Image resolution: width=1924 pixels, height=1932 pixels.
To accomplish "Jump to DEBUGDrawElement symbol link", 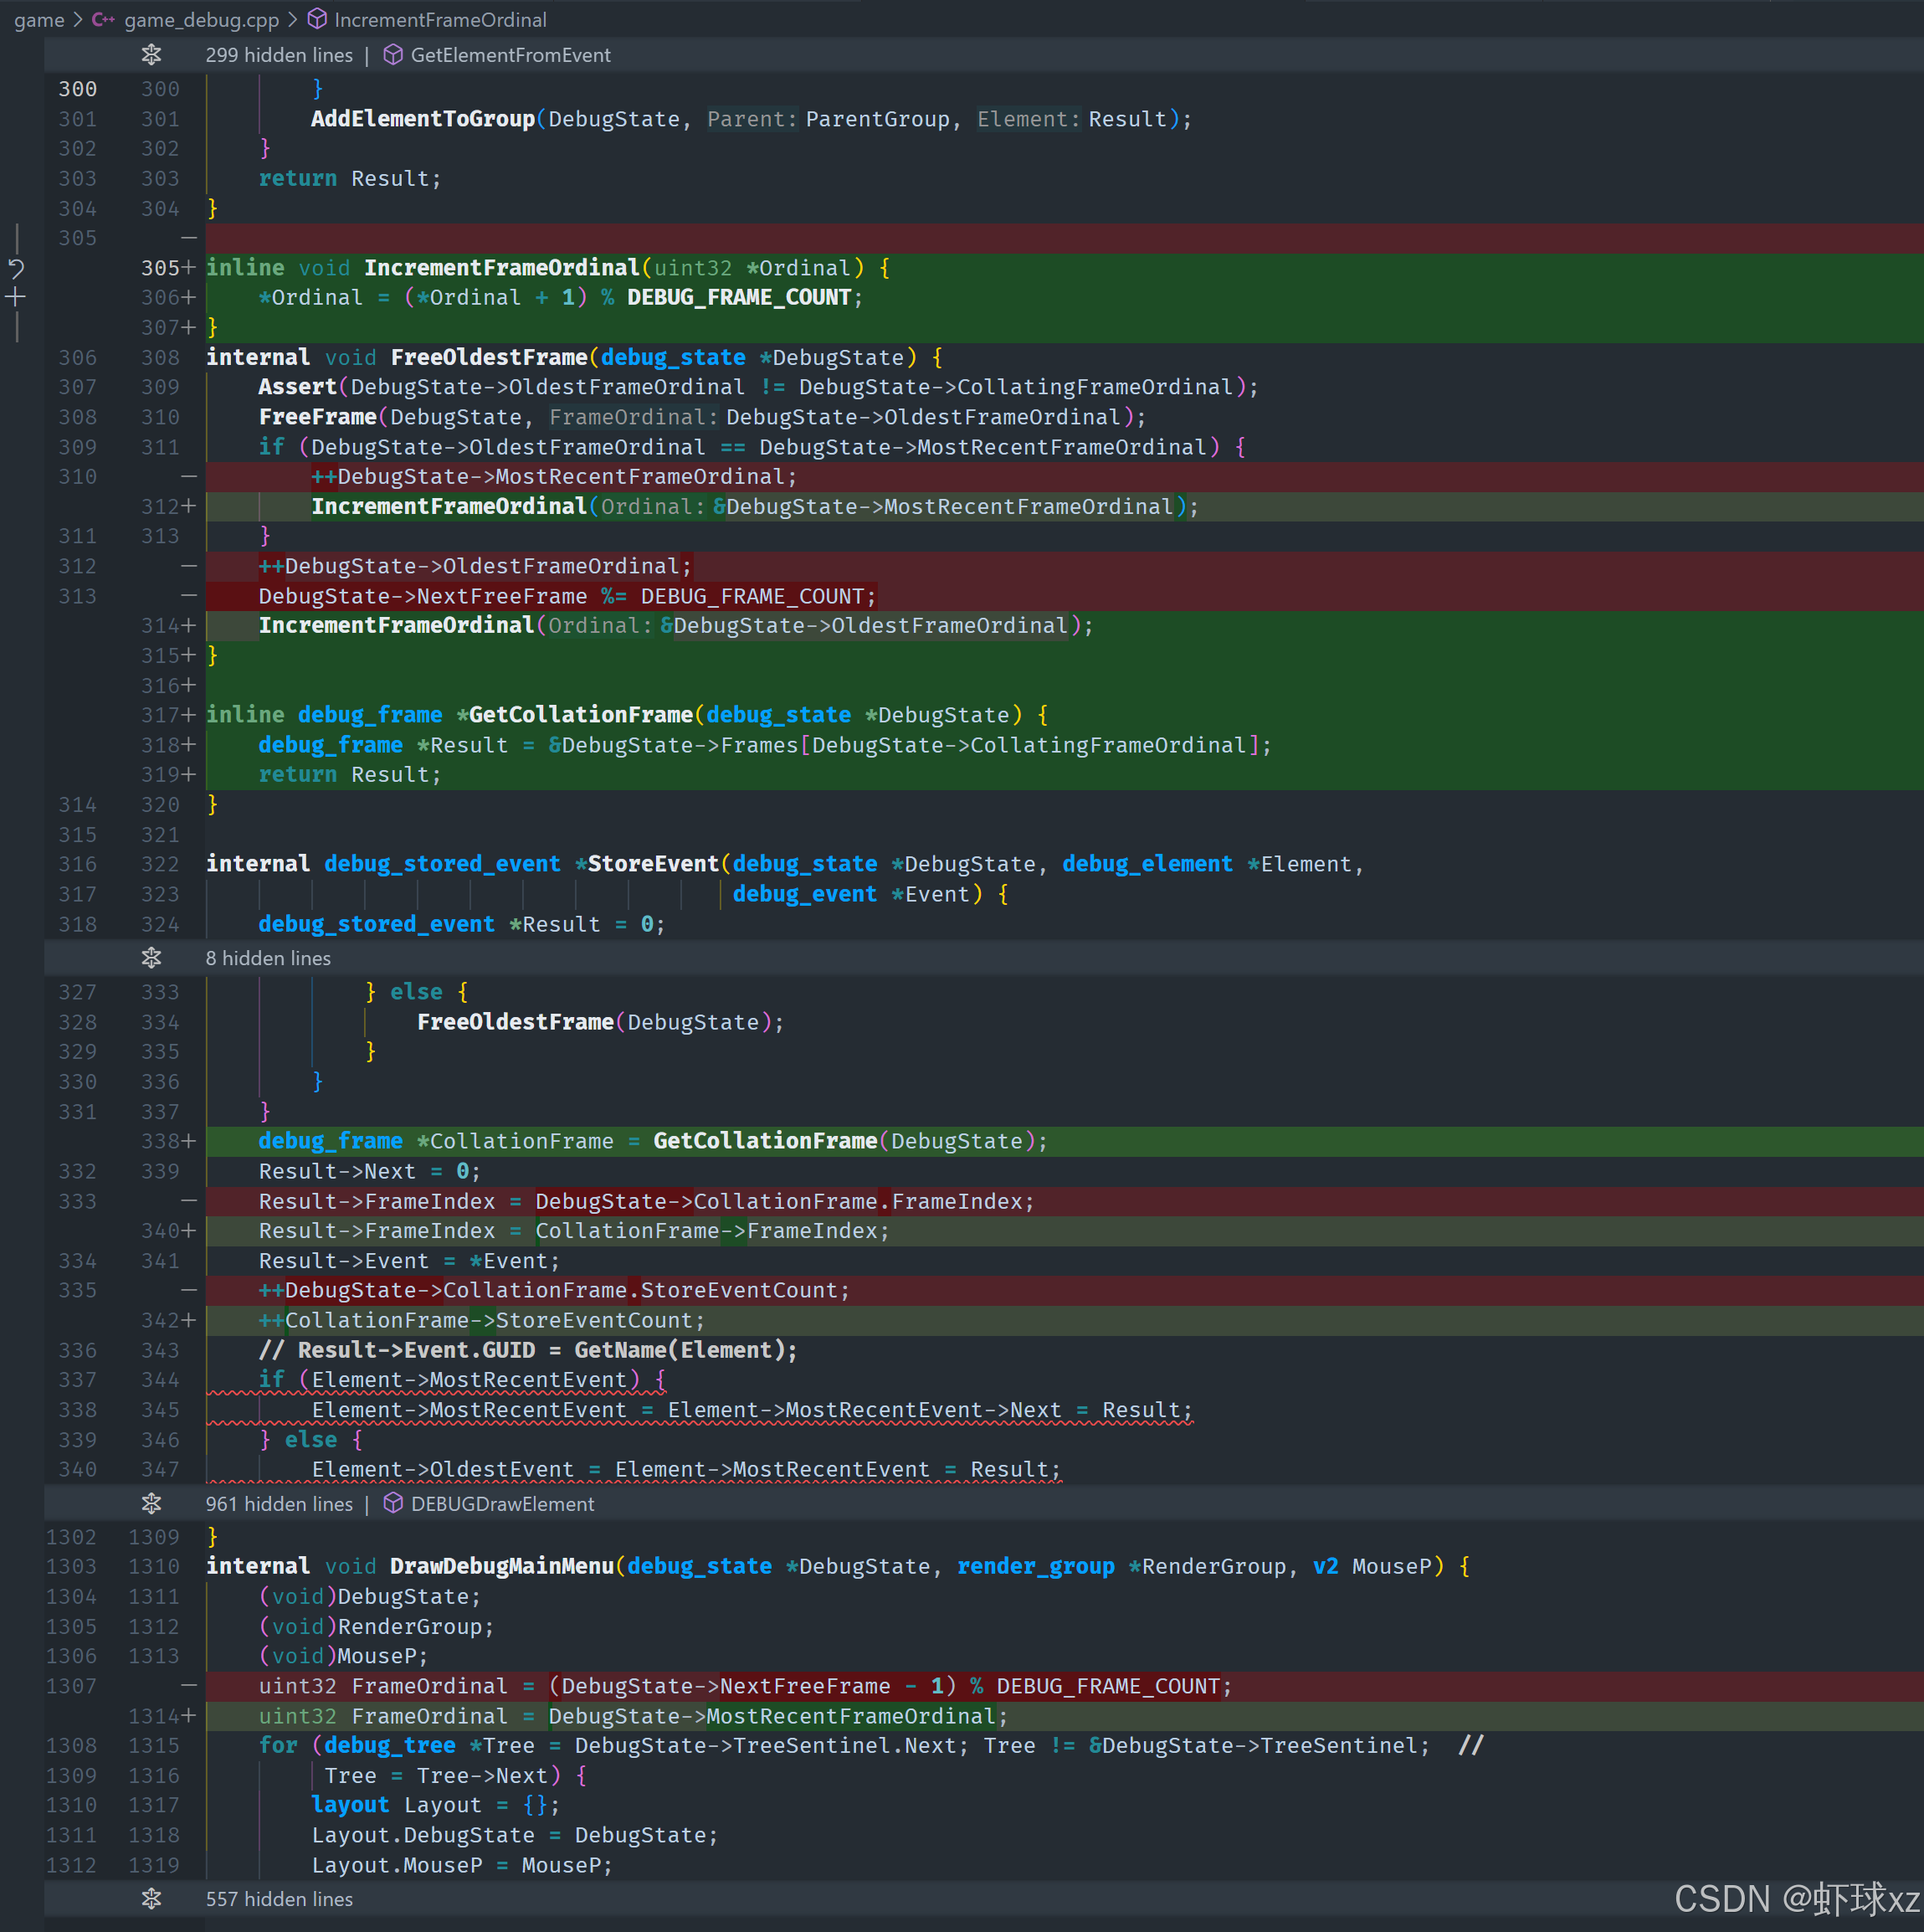I will pos(502,1503).
